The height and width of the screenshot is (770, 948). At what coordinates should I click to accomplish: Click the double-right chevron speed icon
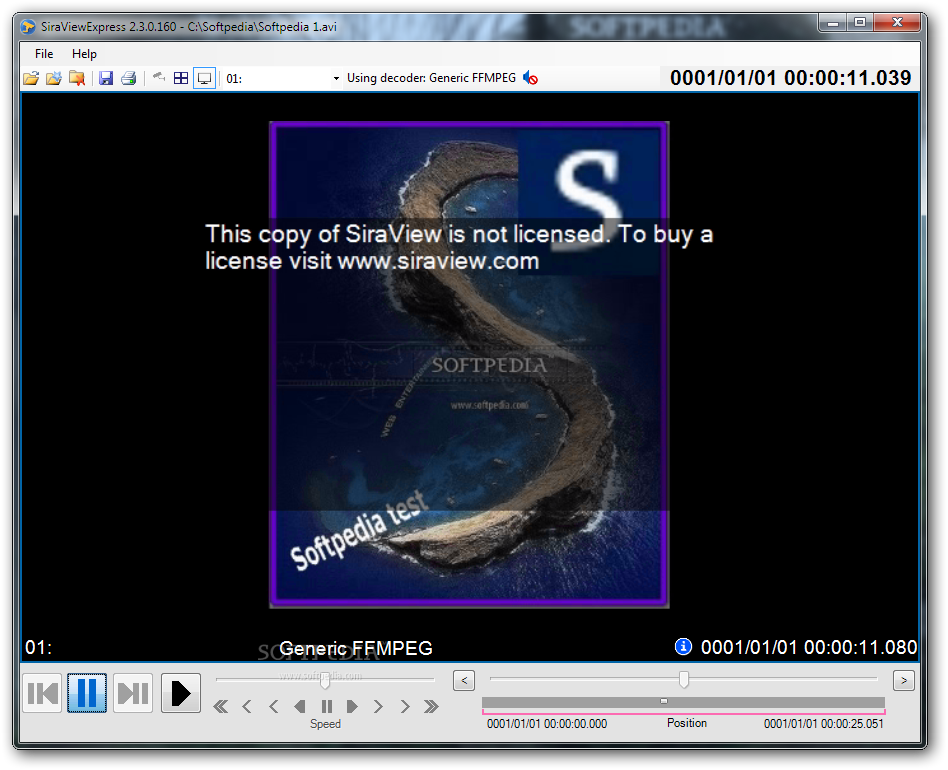(x=431, y=706)
